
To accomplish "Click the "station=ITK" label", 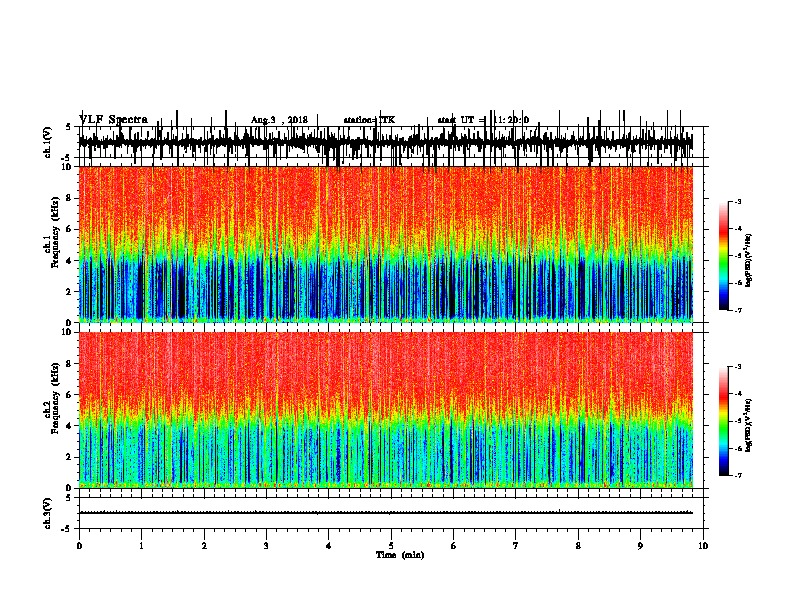I will tap(369, 120).
